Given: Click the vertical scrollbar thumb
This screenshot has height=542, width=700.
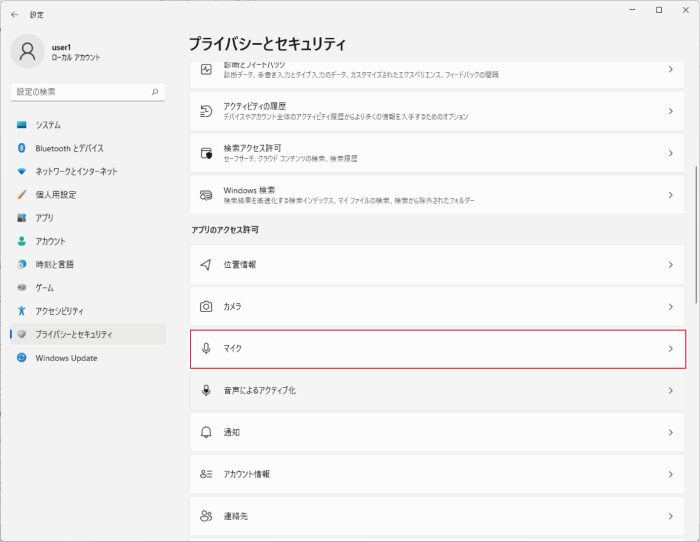Looking at the screenshot, I should pyautogui.click(x=696, y=235).
